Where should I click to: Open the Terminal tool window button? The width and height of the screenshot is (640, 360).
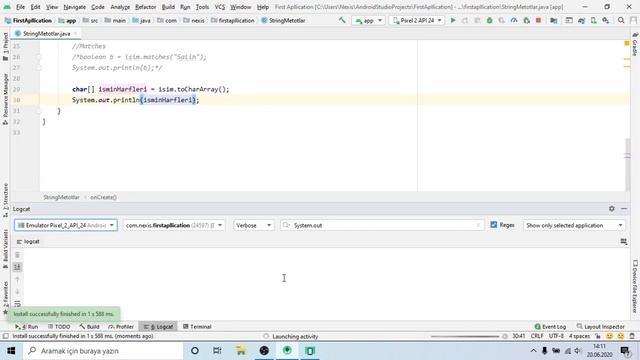point(197,327)
